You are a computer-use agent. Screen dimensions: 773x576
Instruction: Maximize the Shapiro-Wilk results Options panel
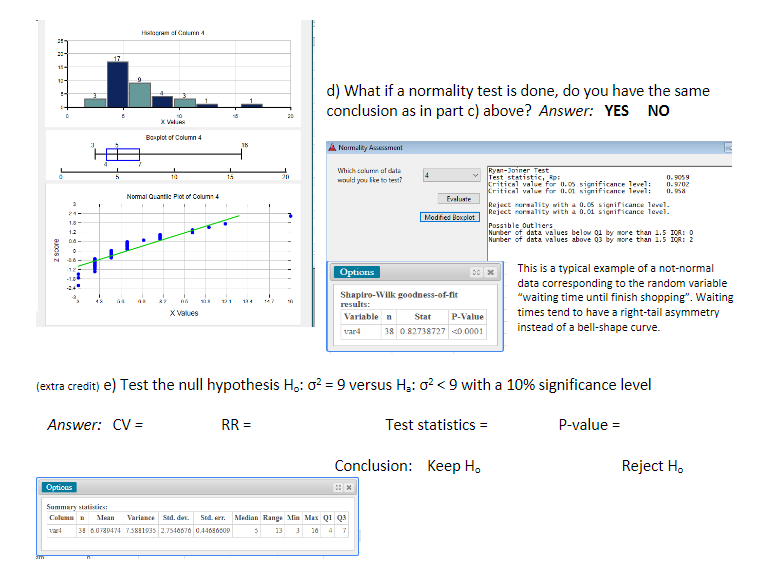pos(476,272)
